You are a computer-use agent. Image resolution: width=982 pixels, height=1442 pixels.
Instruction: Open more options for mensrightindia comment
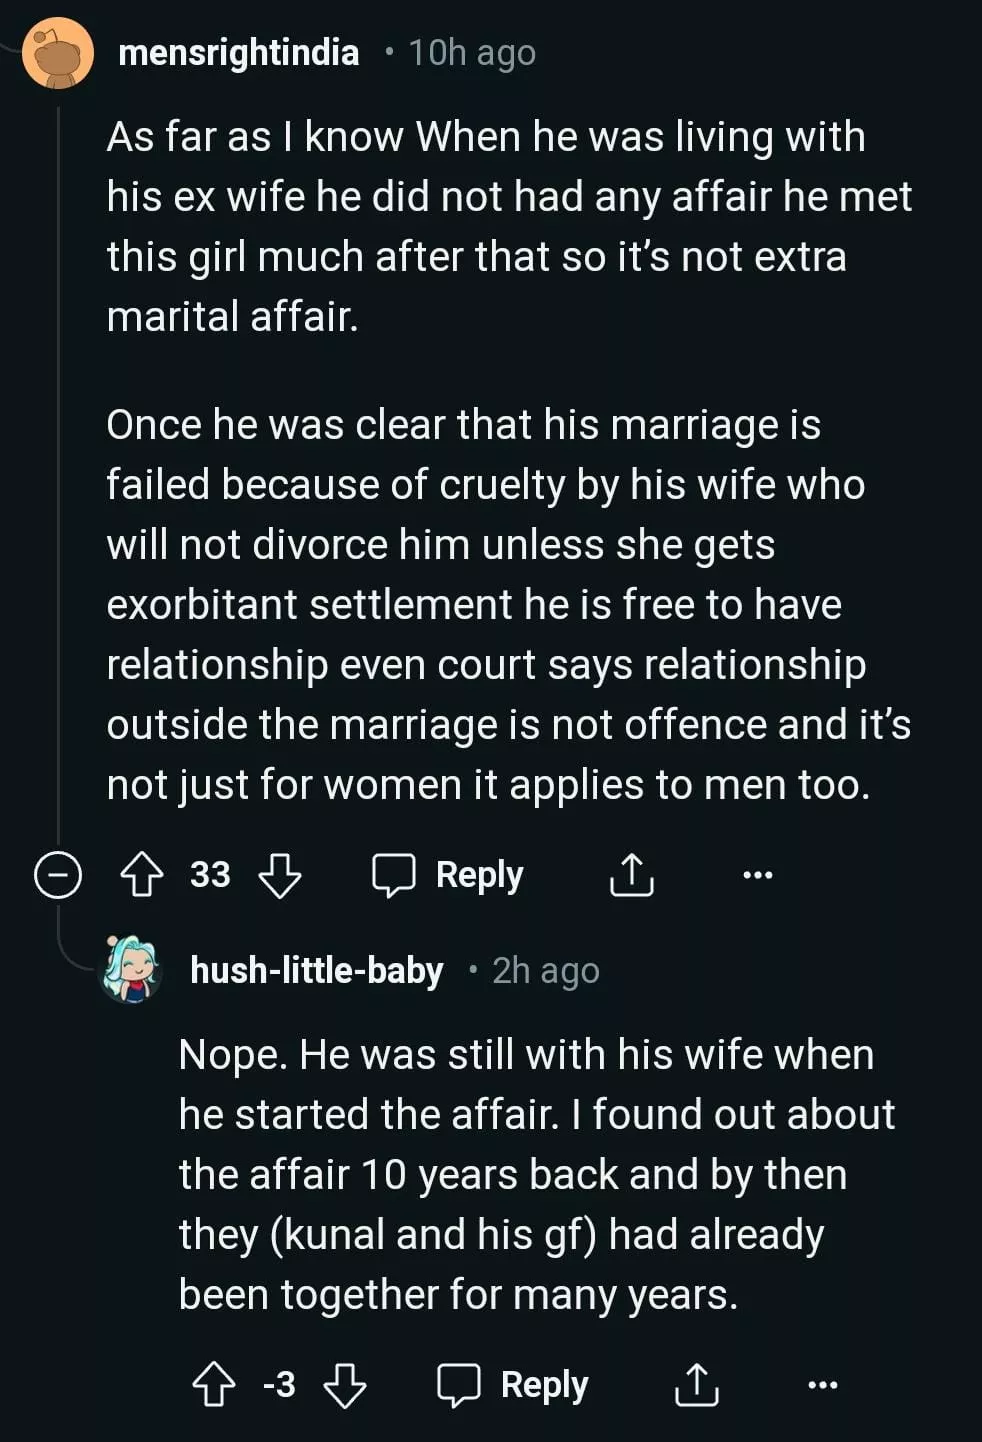(758, 875)
